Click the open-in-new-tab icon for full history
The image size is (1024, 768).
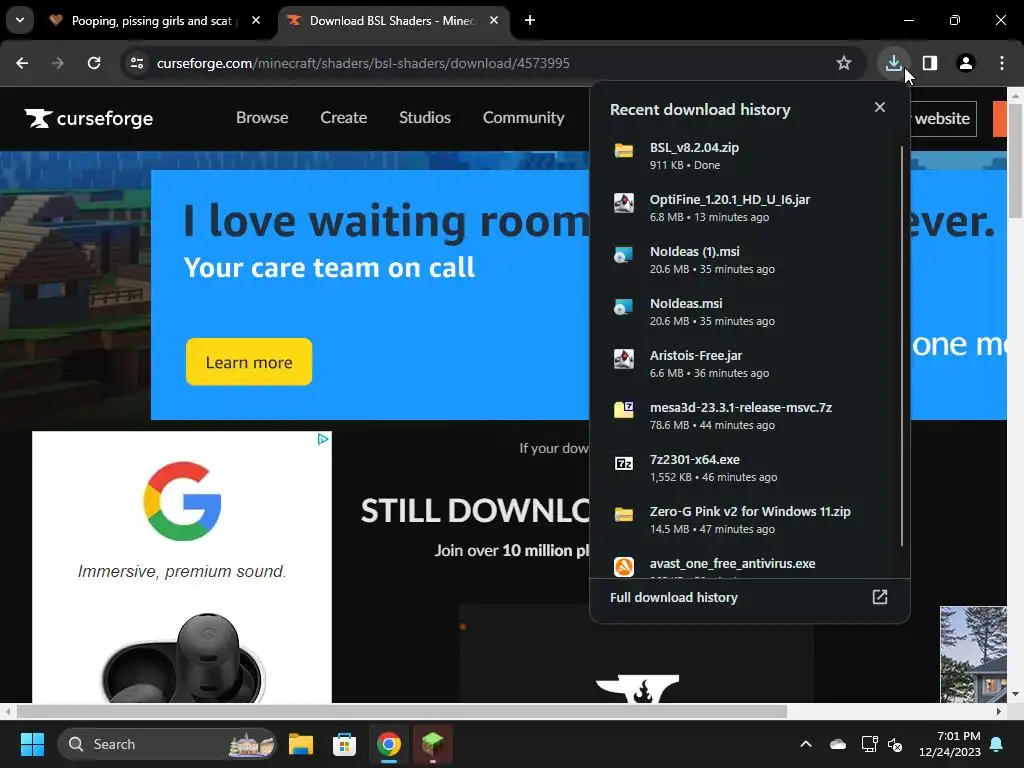point(880,597)
